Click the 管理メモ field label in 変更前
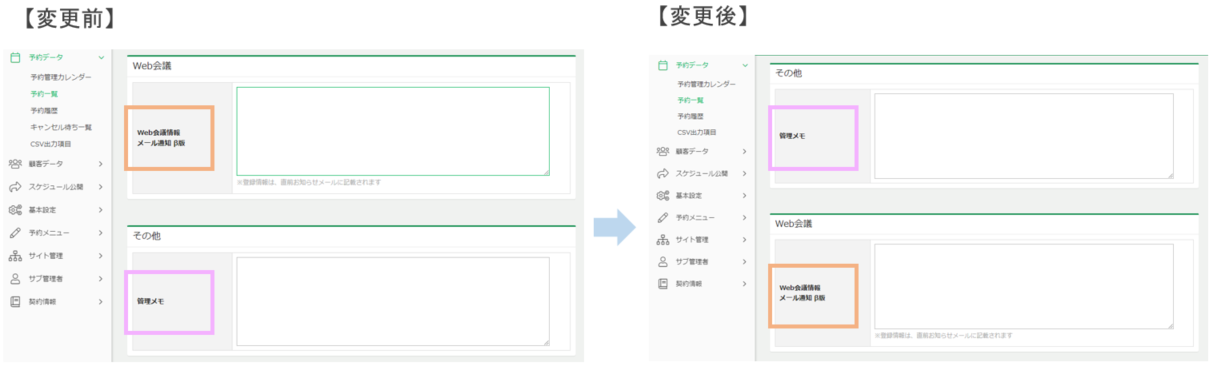This screenshot has height=385, width=1213. click(151, 301)
